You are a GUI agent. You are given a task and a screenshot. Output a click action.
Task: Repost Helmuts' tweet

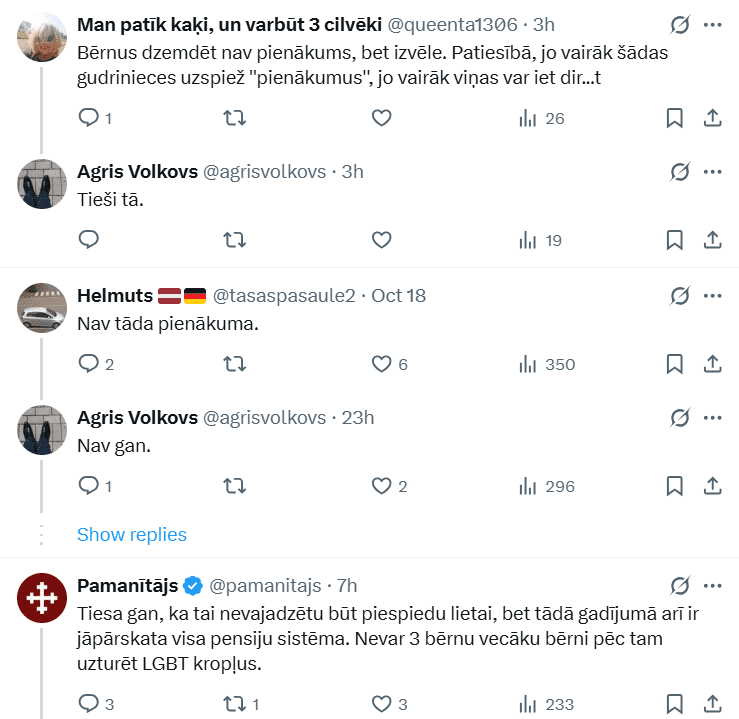click(234, 364)
